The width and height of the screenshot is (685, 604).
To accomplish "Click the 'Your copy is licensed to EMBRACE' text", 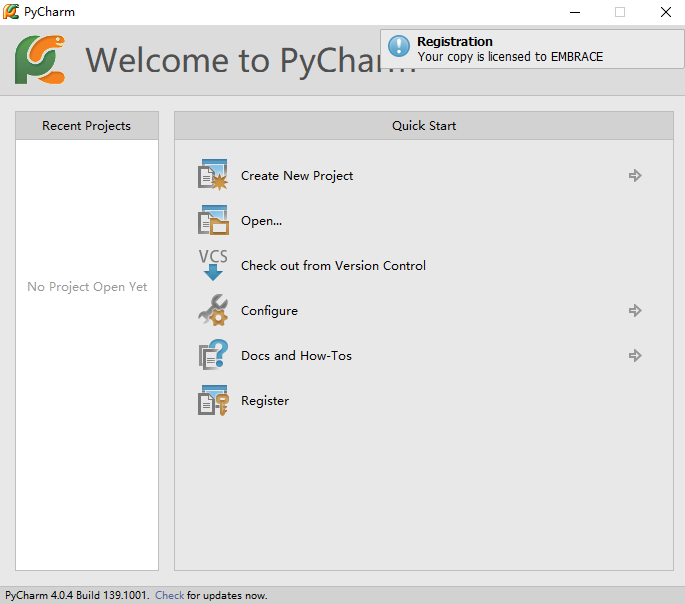I will [x=510, y=57].
